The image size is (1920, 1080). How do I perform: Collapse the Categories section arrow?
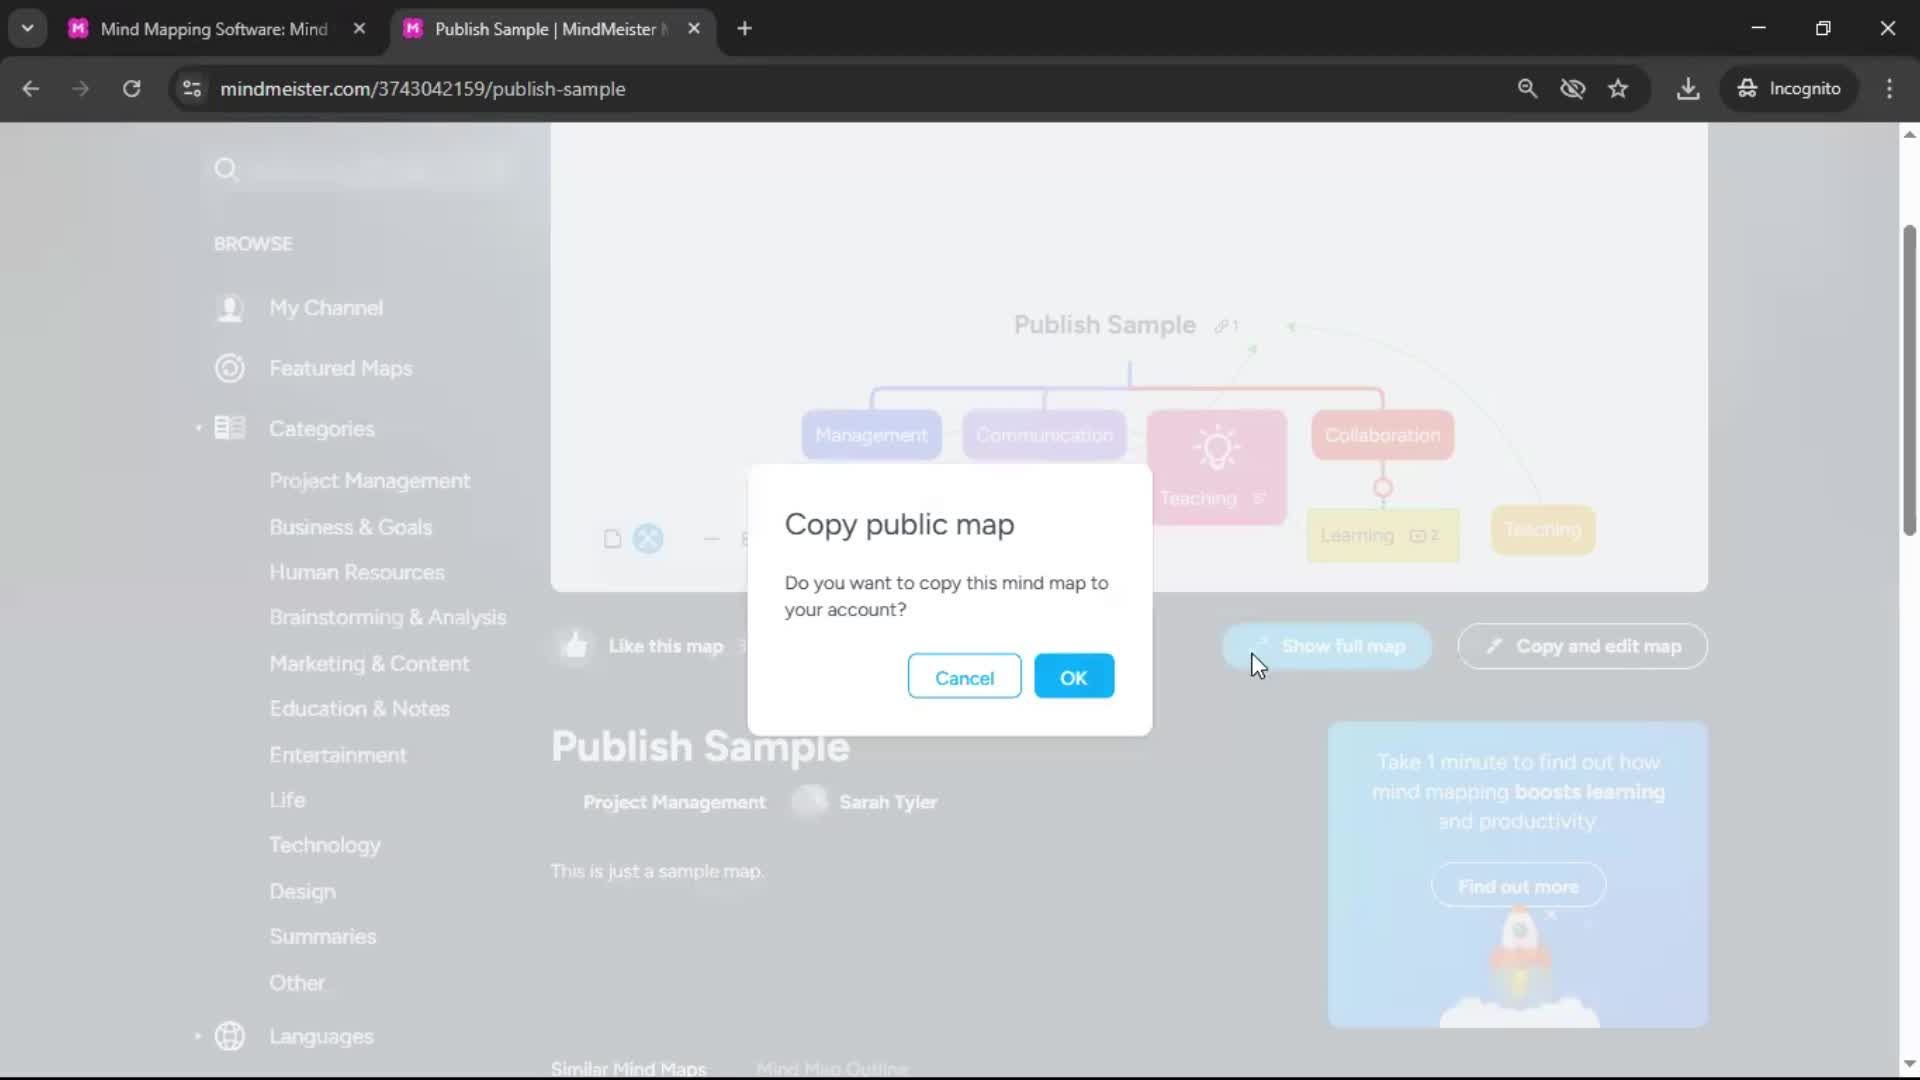click(198, 428)
